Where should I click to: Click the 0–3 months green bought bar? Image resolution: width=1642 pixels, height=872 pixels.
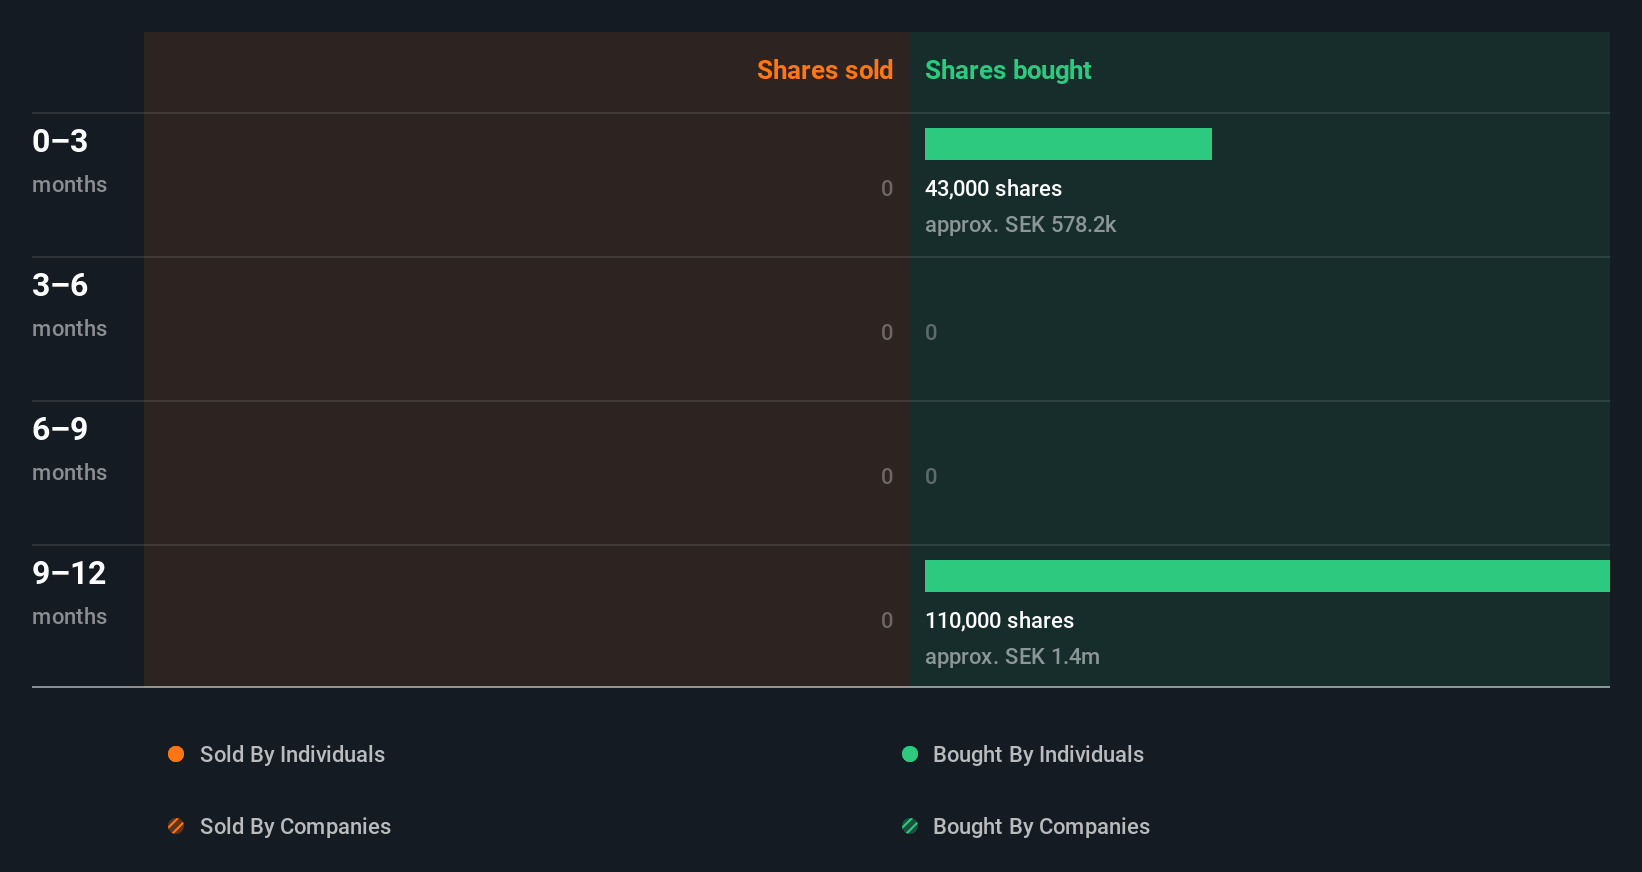(1068, 144)
